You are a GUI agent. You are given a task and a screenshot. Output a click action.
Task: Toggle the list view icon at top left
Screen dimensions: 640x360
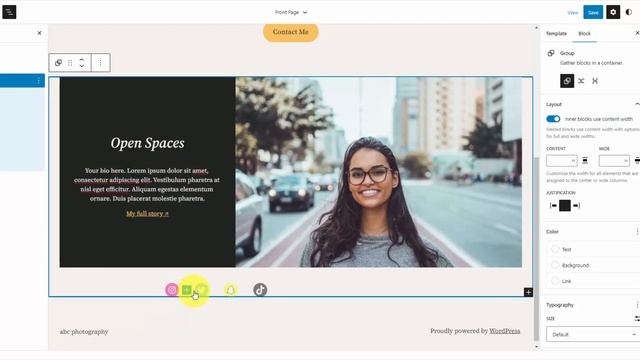pos(9,12)
